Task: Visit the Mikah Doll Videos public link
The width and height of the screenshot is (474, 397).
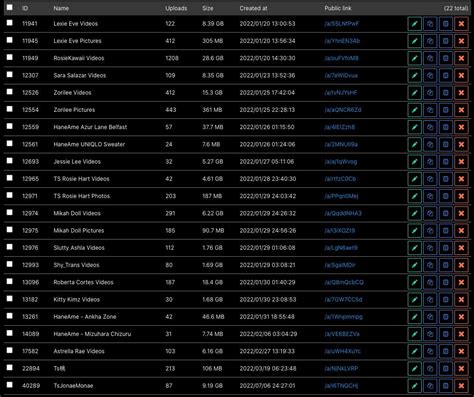Action: [x=343, y=213]
